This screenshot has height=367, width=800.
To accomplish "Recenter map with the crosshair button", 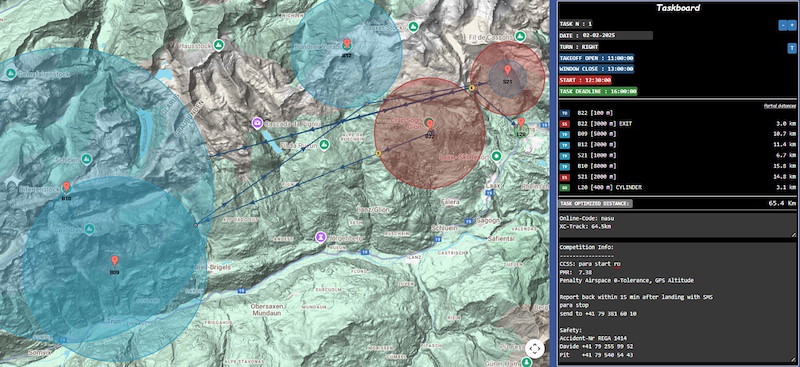I will click(535, 349).
